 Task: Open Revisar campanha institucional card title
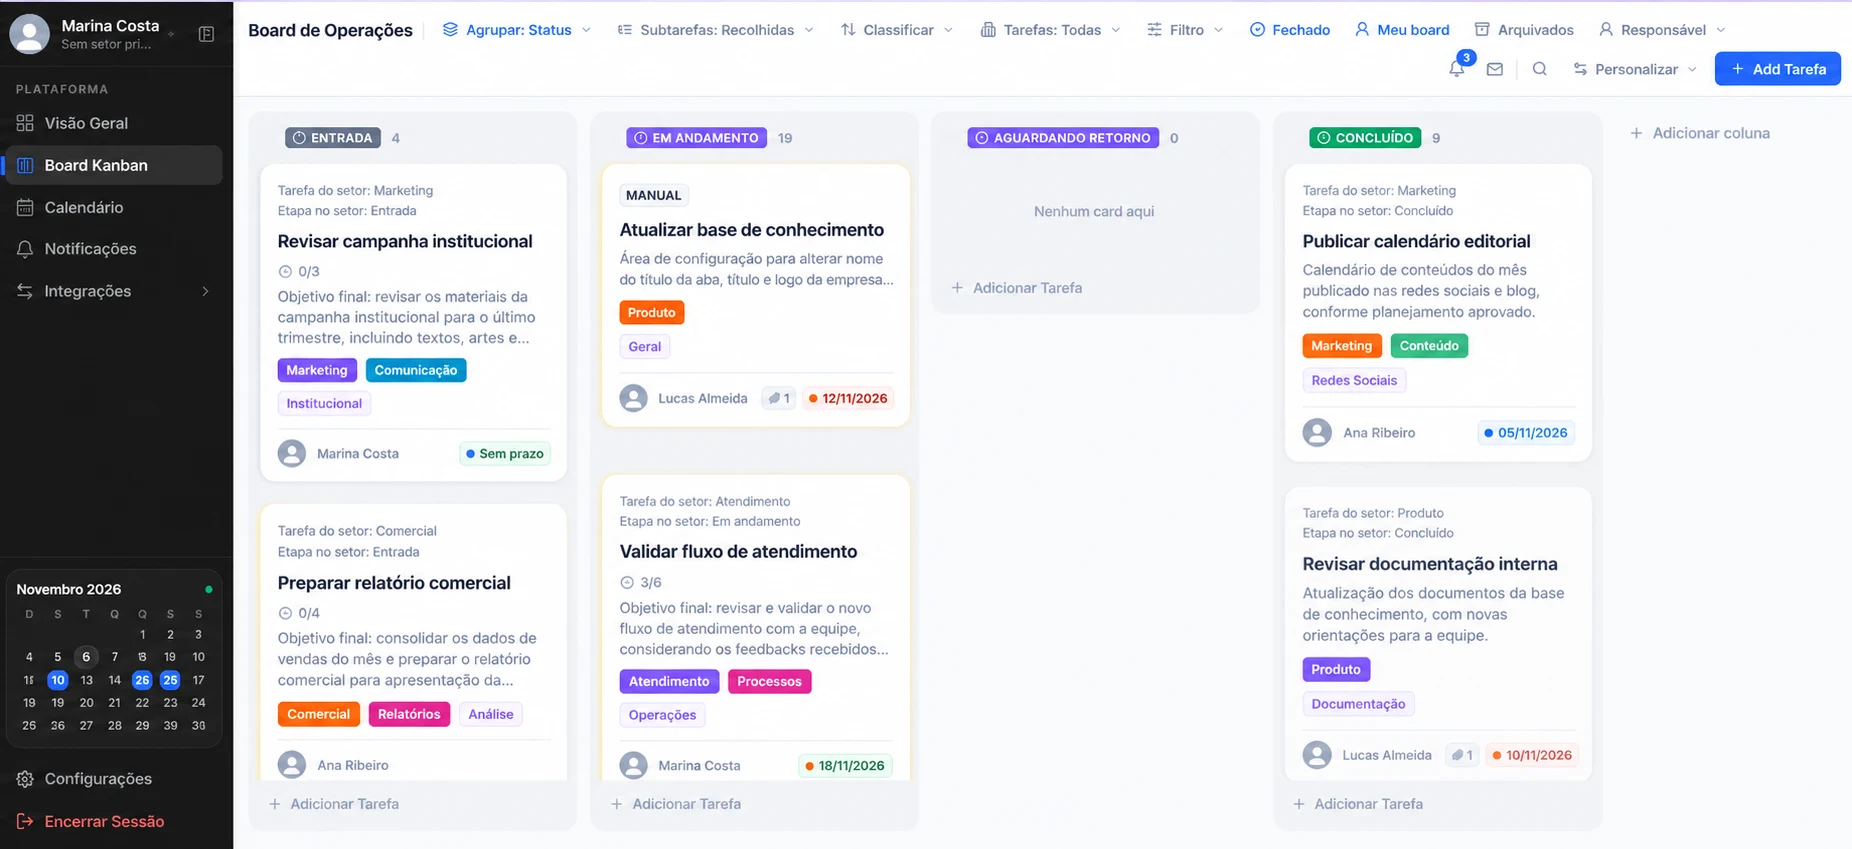click(405, 241)
